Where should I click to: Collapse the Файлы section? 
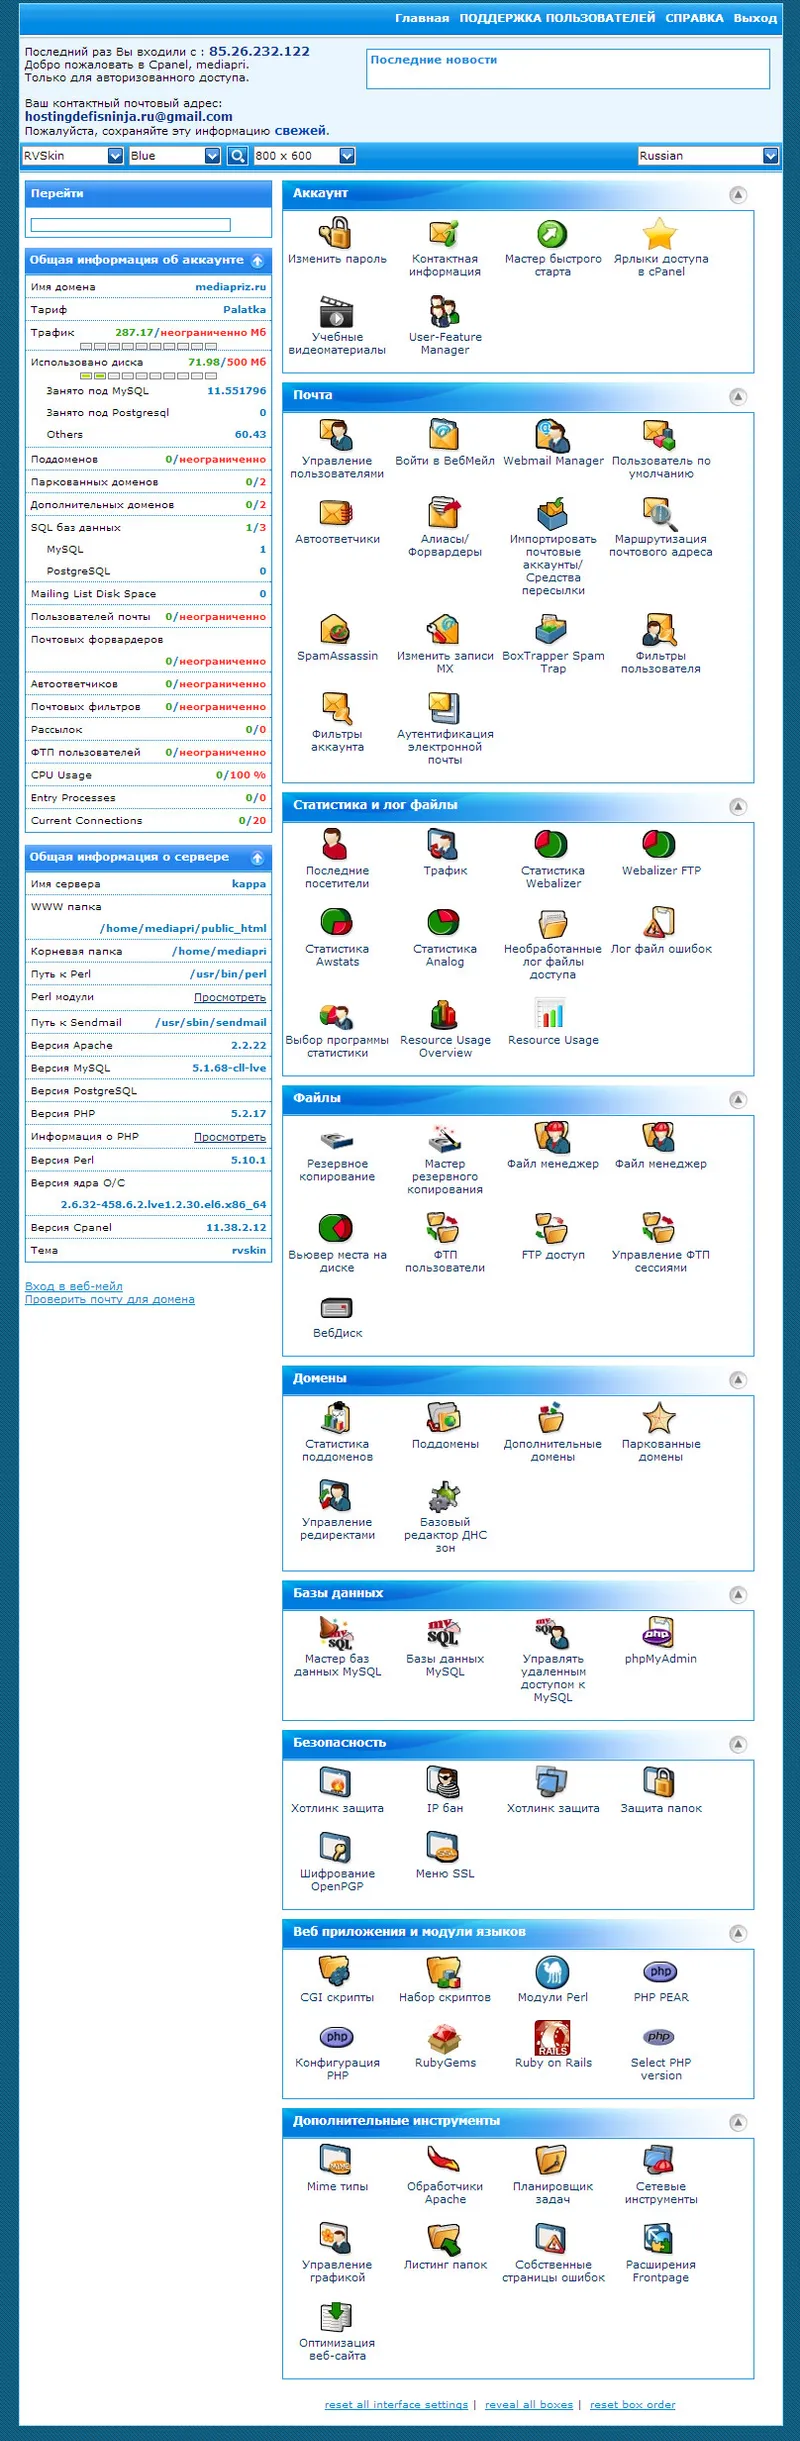tap(738, 1100)
